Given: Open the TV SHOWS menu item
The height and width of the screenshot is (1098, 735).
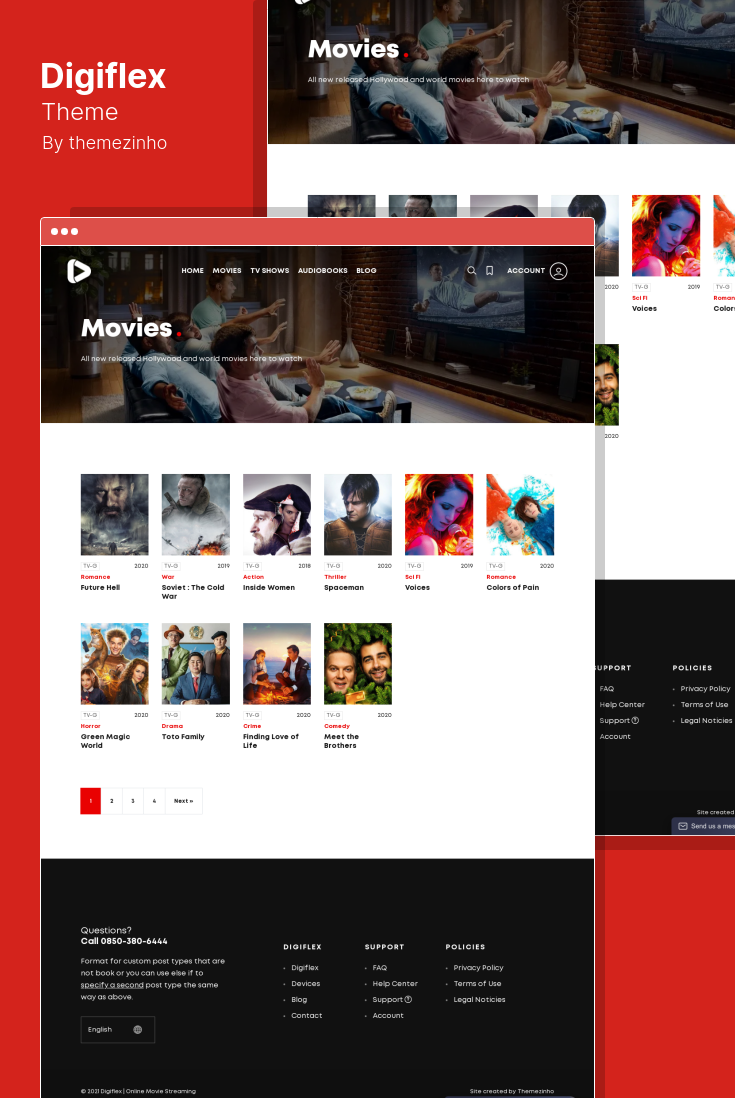Looking at the screenshot, I should [x=270, y=270].
